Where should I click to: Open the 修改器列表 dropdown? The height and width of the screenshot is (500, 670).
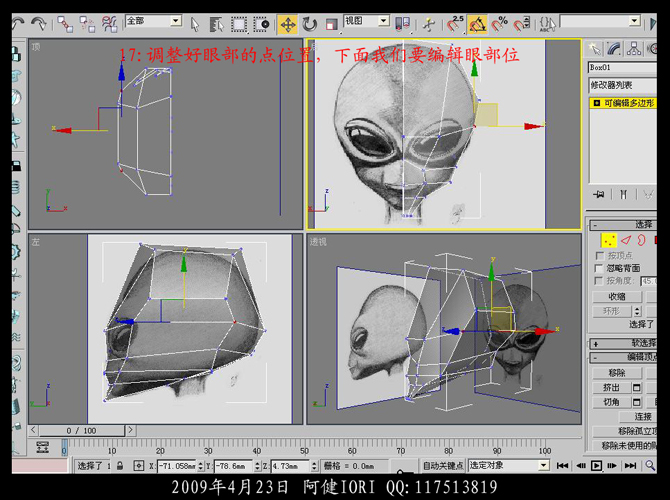point(622,85)
